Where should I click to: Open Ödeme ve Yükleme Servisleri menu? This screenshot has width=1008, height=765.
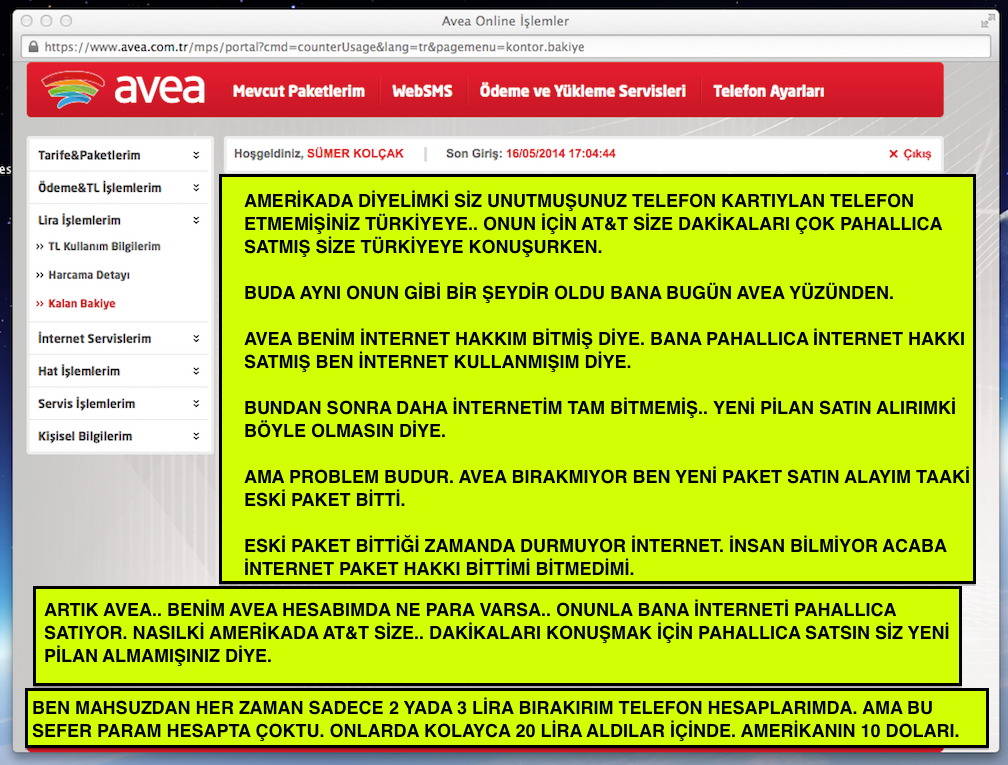[582, 91]
